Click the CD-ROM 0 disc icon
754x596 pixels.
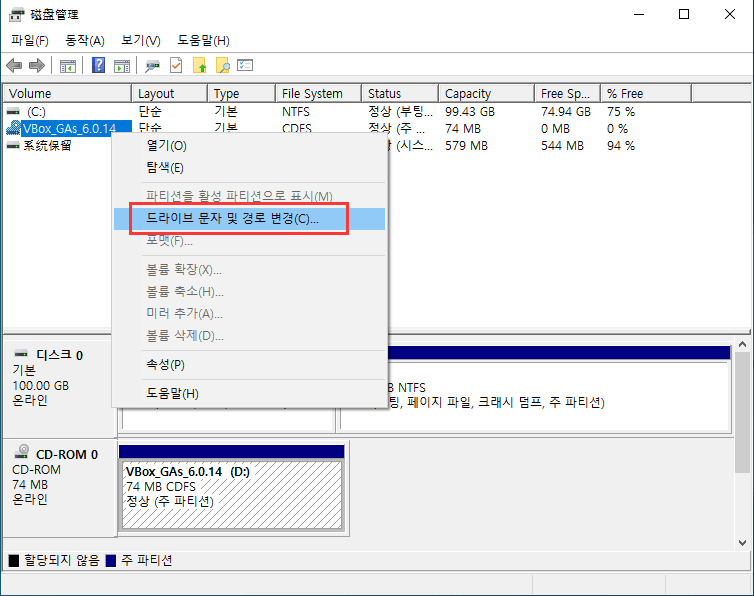click(x=22, y=452)
